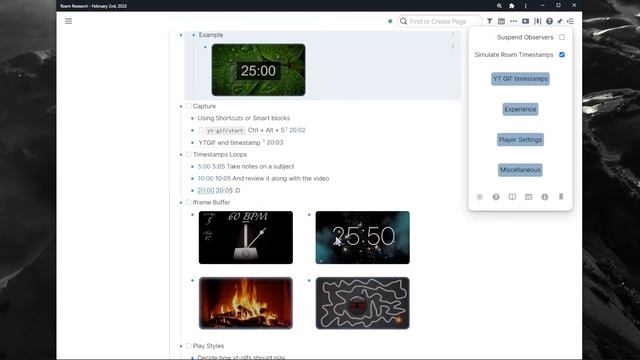
Task: Open the page filter funnel icon
Action: point(489,21)
